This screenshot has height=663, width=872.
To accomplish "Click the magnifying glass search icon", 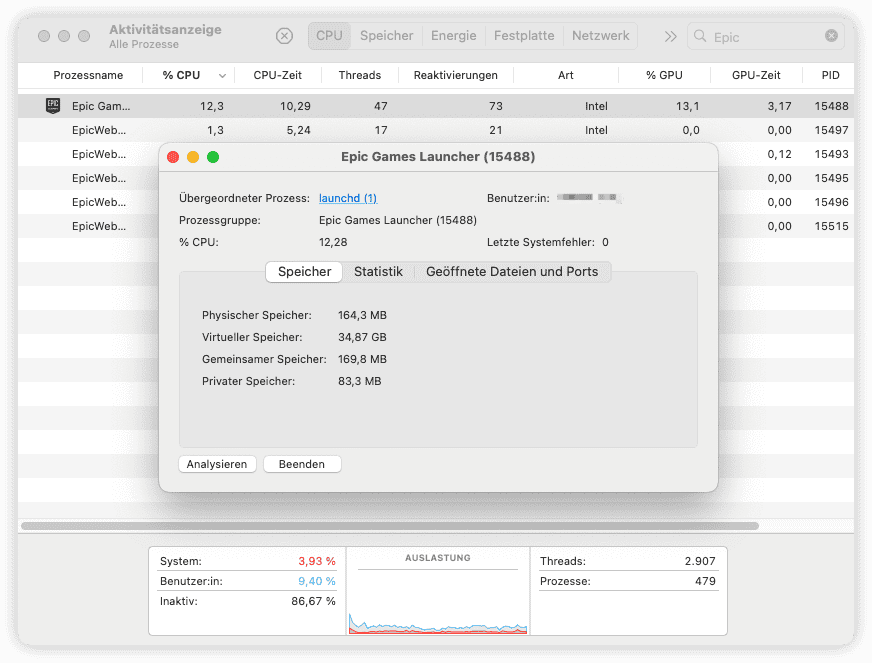I will pyautogui.click(x=700, y=36).
